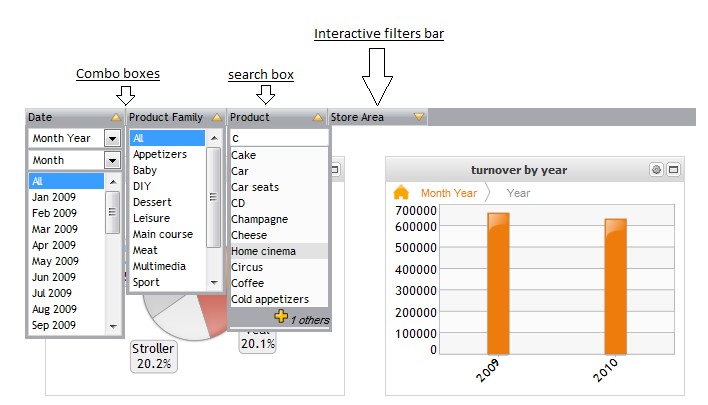Collapse the Product Family filter arrow
This screenshot has width=708, height=405.
(x=217, y=118)
